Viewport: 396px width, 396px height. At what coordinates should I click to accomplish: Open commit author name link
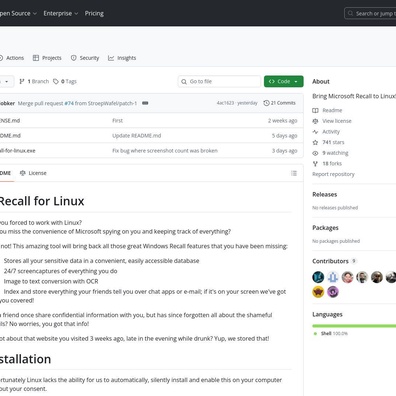(x=7, y=103)
